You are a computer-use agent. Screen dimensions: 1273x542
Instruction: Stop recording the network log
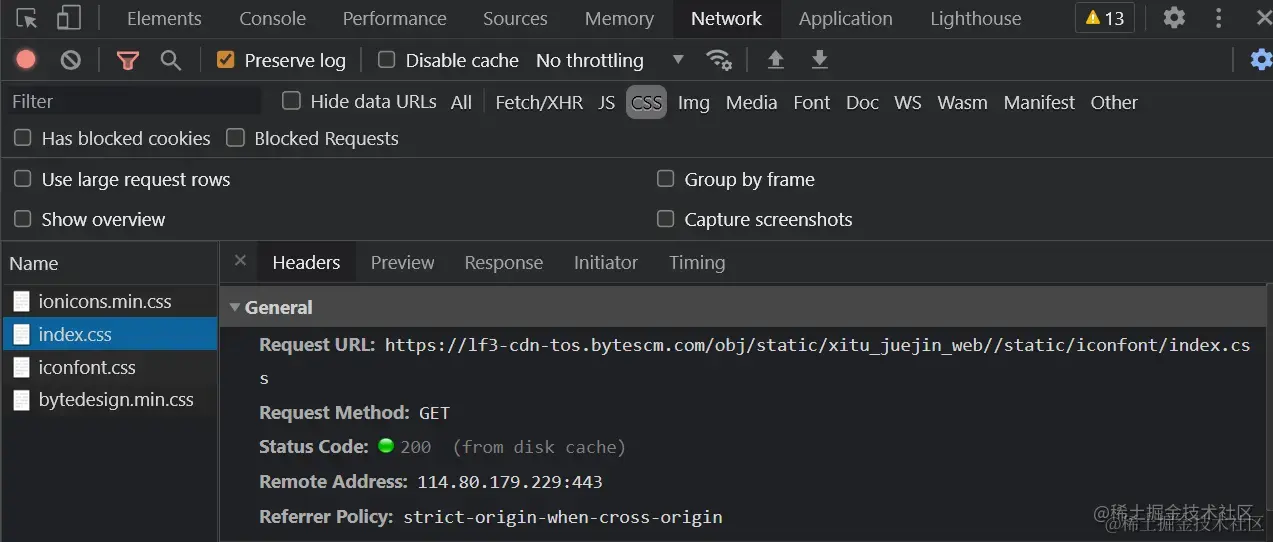pos(26,60)
